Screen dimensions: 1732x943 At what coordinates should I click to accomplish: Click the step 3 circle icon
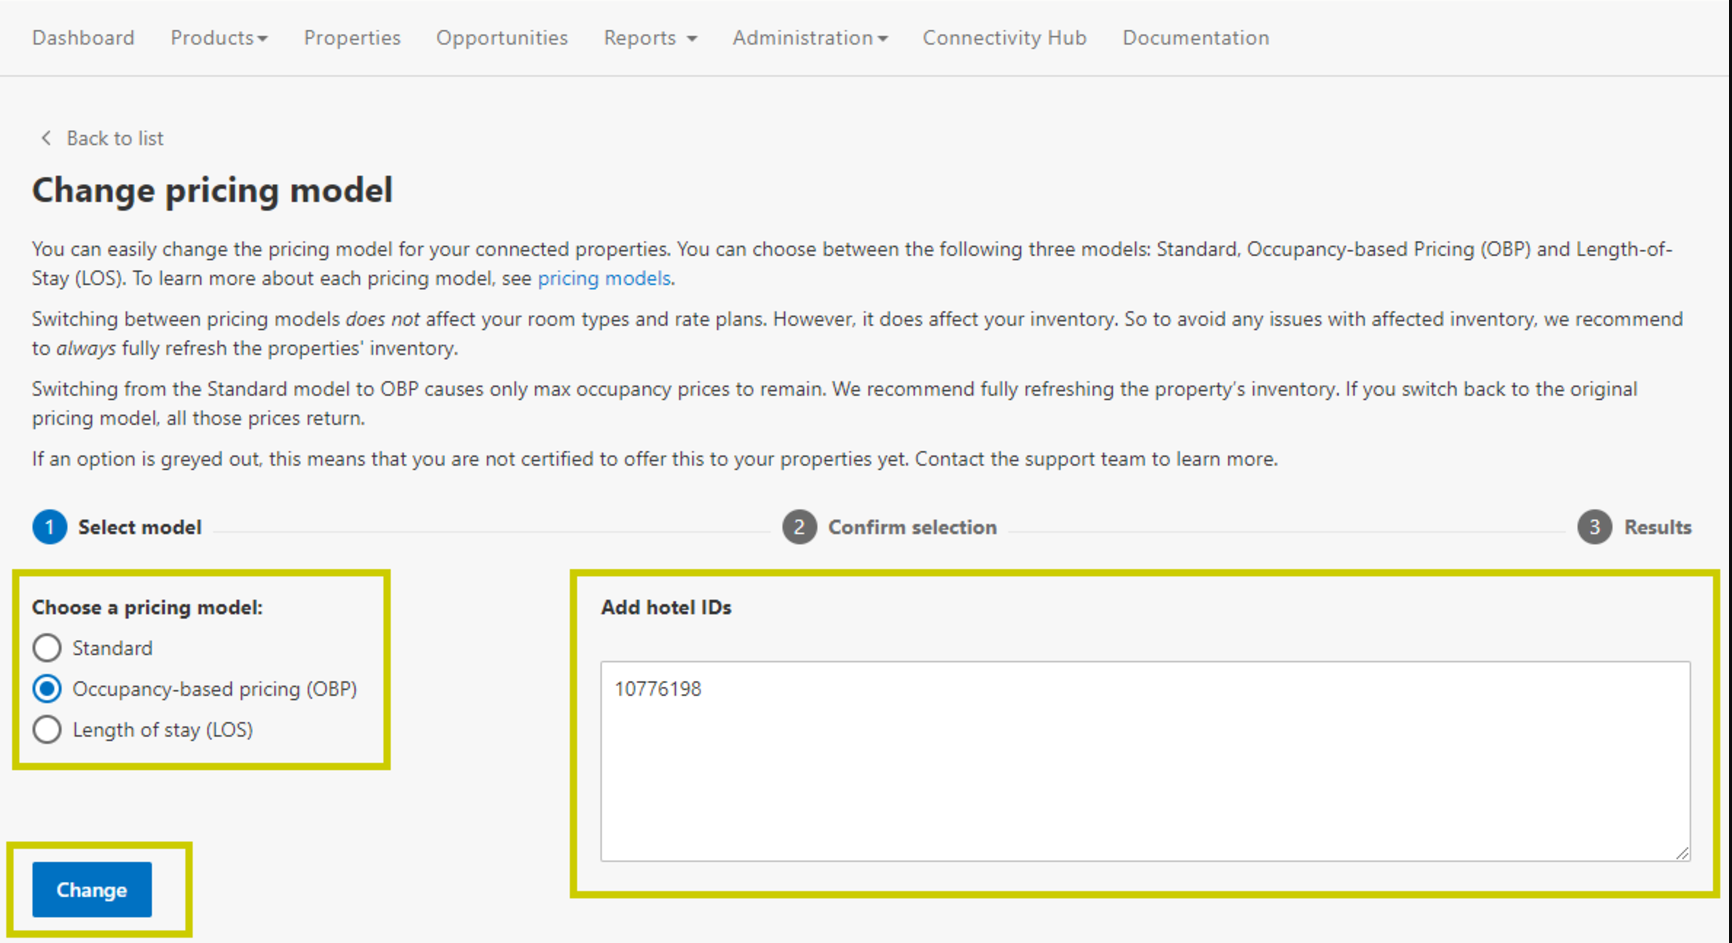point(1594,527)
